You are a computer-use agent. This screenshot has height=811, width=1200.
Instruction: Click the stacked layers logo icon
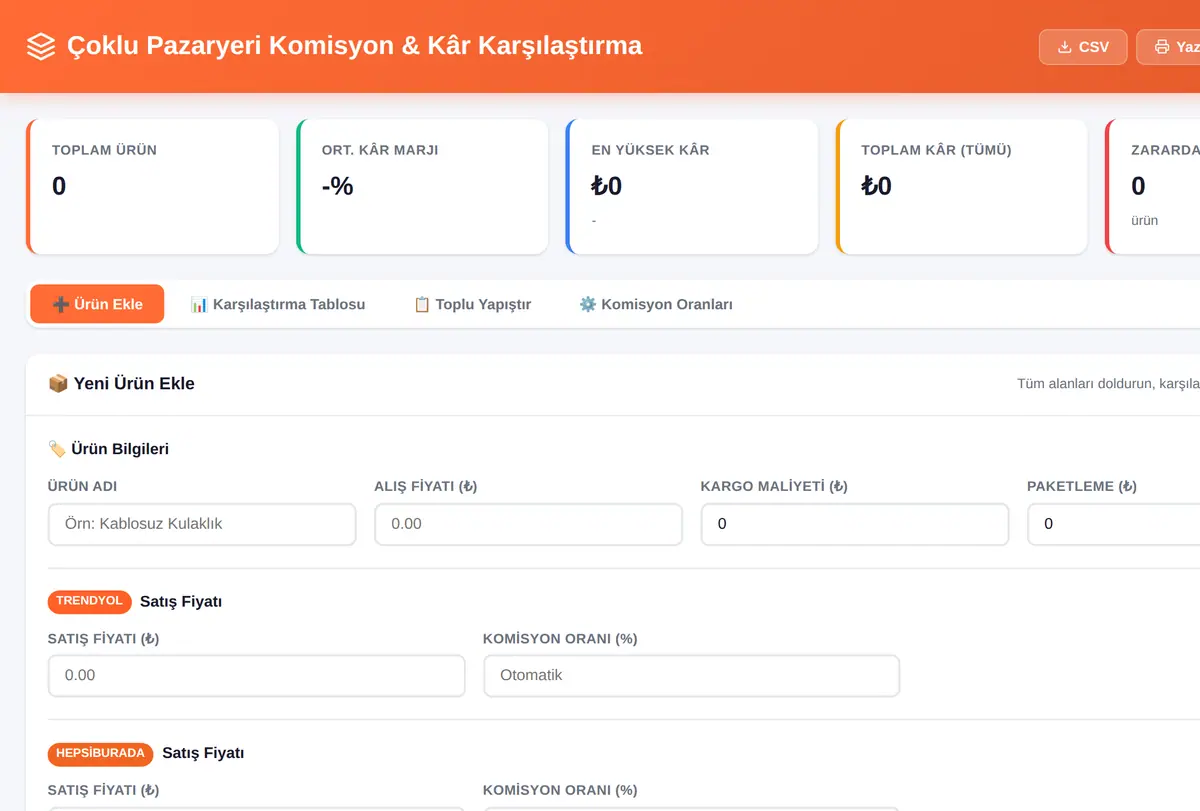point(41,46)
